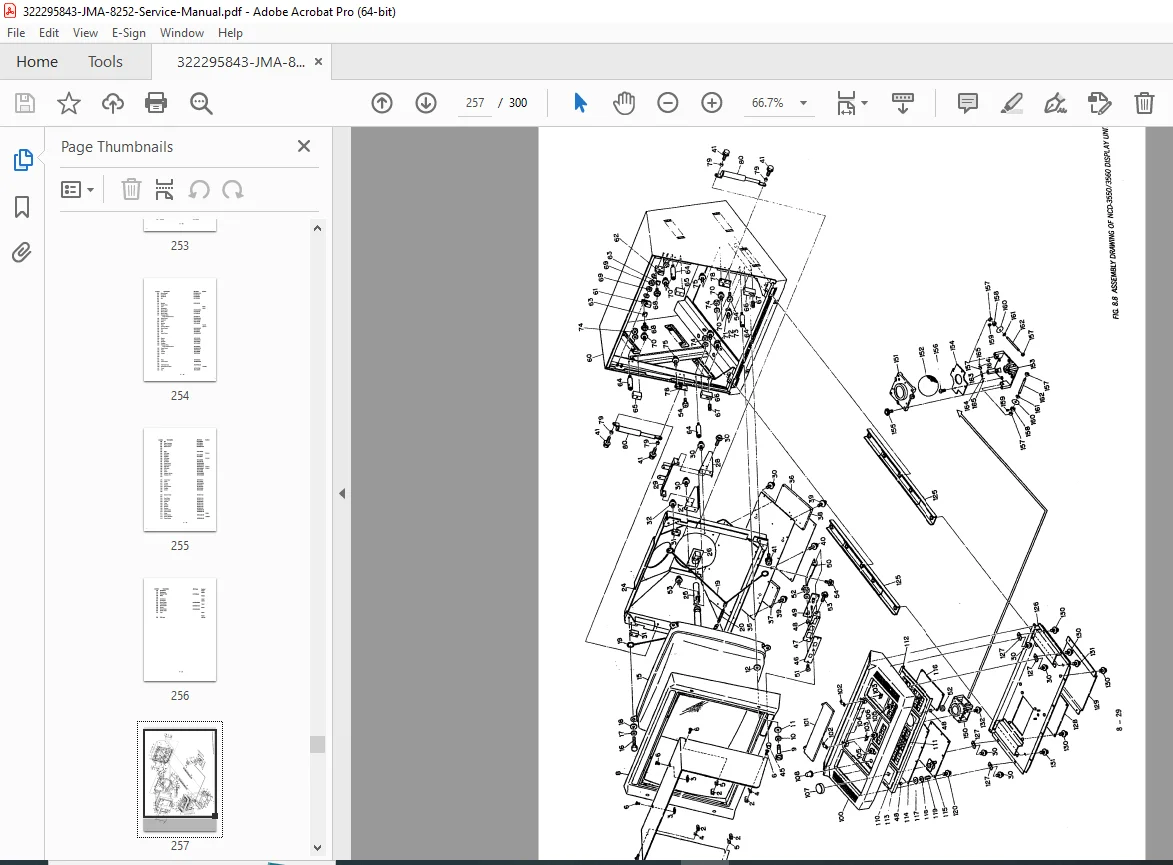
Task: Switch to the Home tab
Action: [37, 62]
